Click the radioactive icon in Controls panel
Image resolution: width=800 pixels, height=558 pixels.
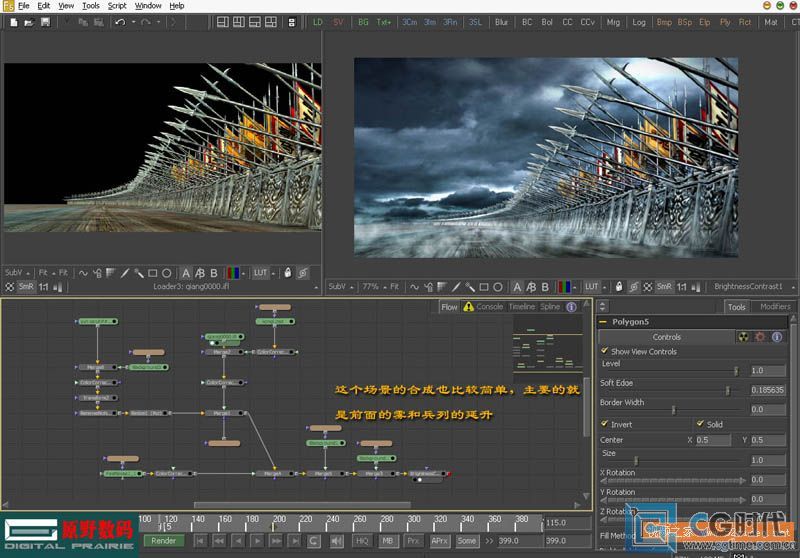click(x=743, y=337)
